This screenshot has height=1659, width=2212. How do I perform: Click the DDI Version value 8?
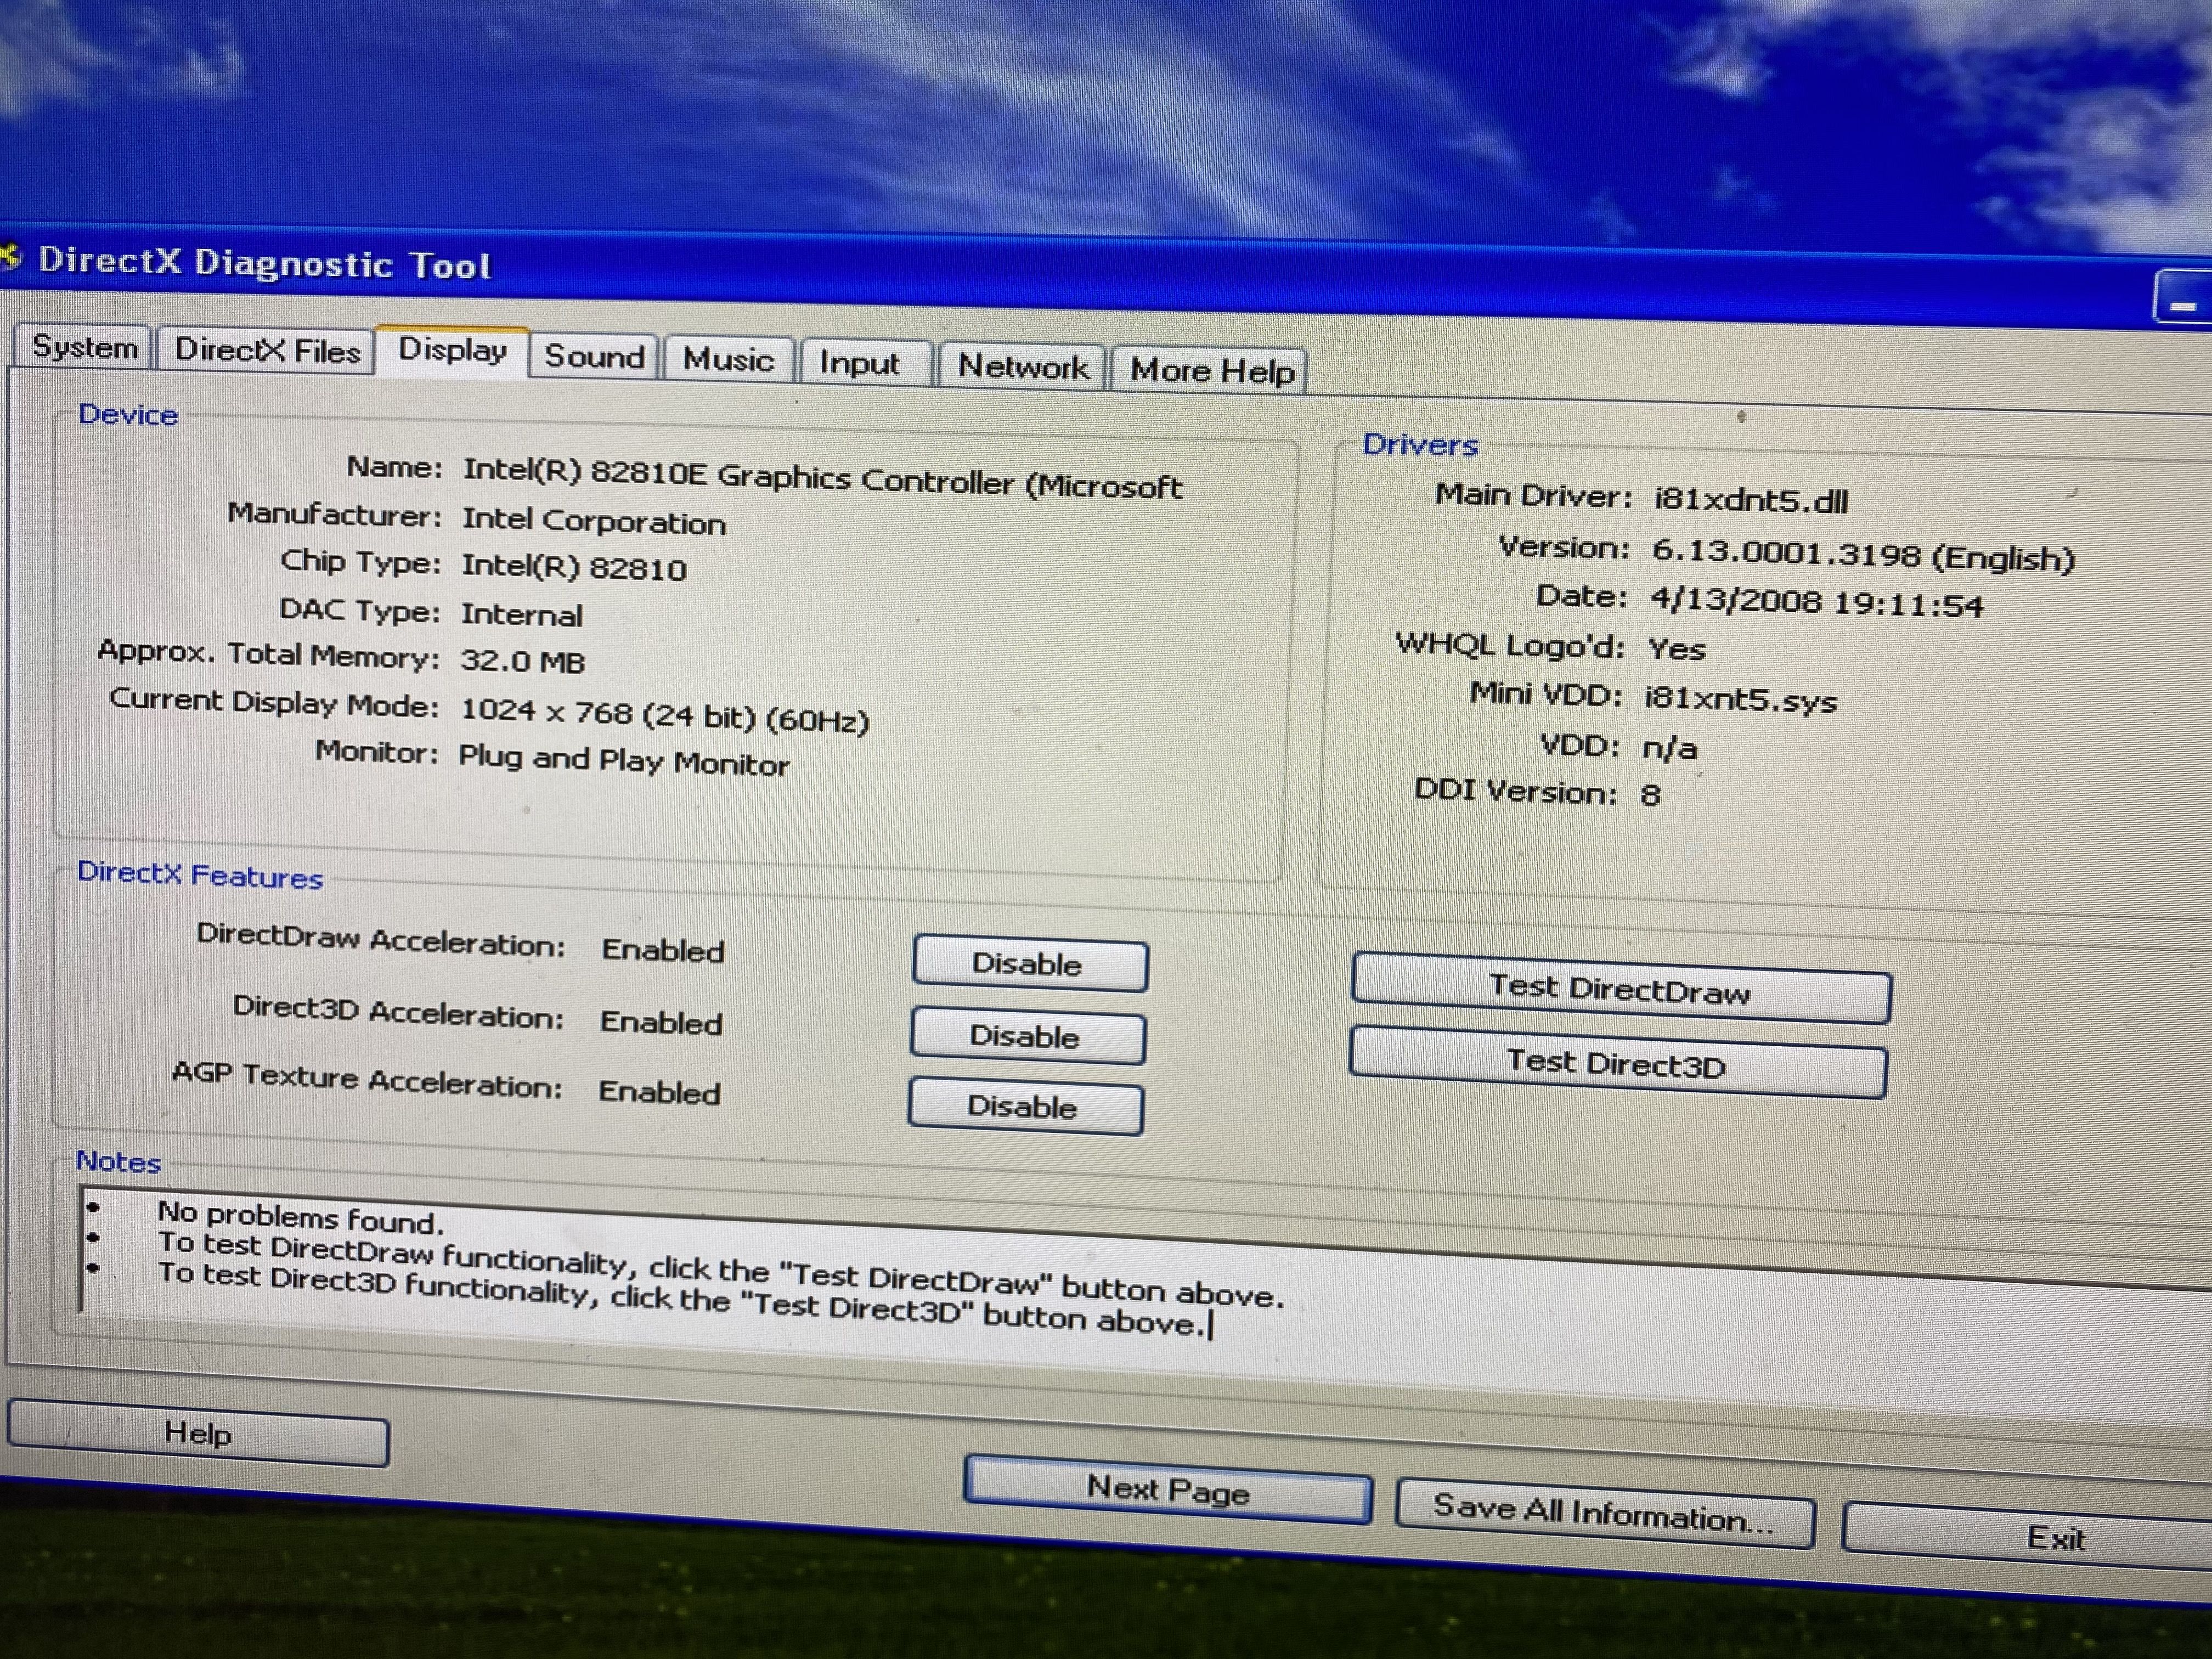tap(1650, 794)
